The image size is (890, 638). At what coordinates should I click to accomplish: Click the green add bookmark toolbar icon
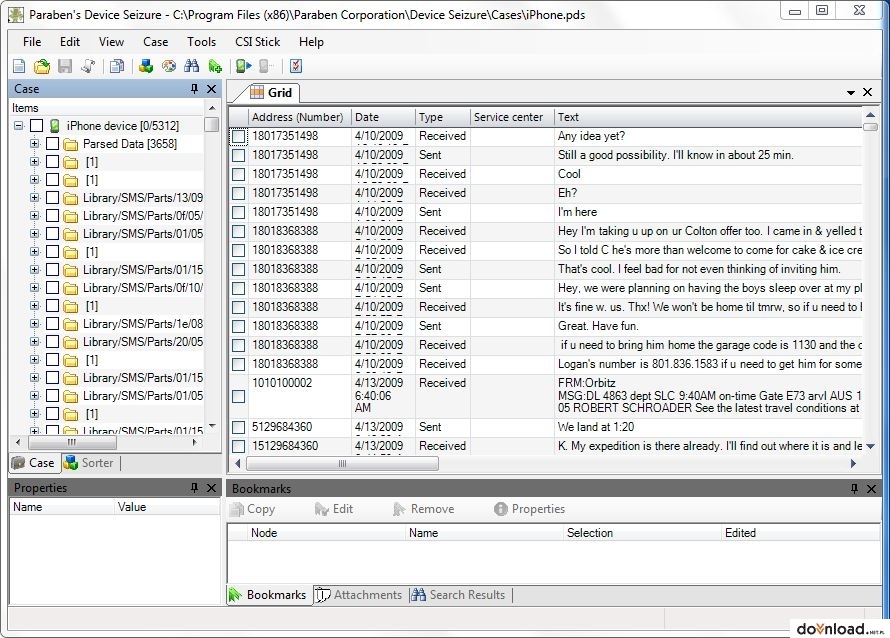(215, 66)
